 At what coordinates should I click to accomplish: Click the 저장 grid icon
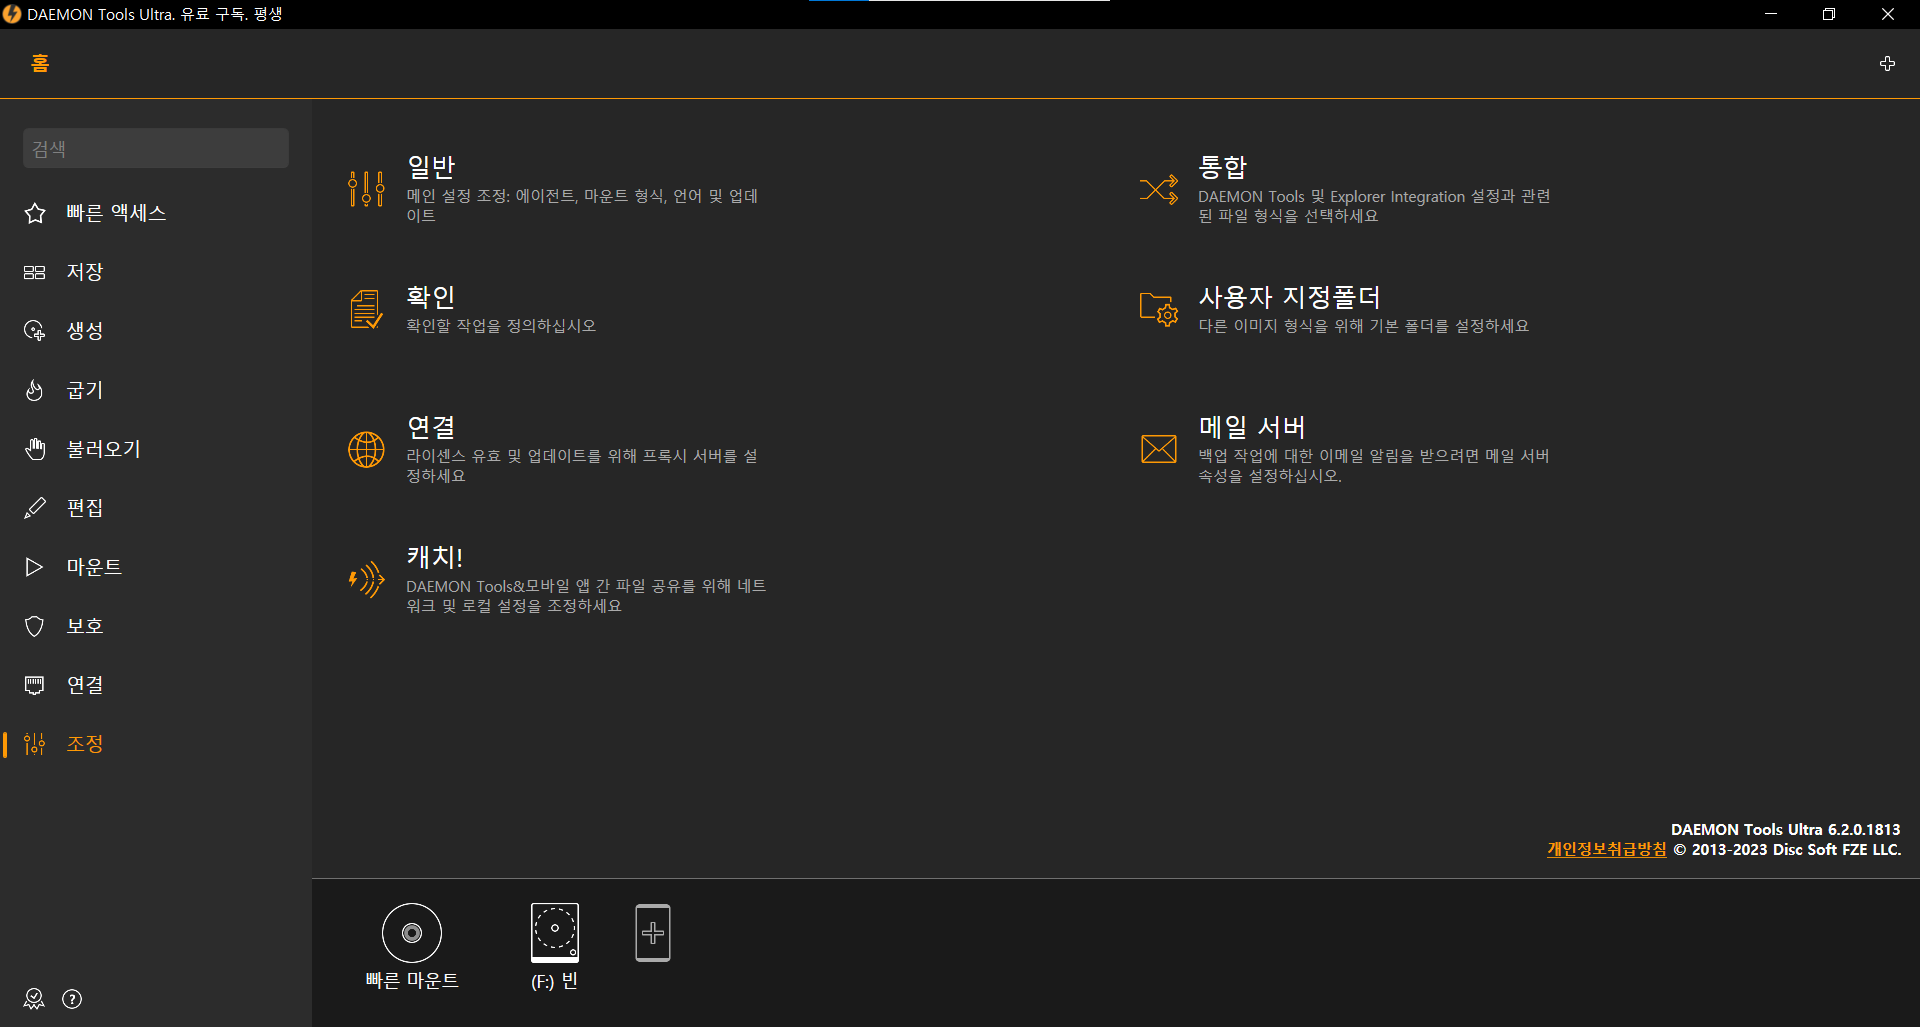[35, 272]
